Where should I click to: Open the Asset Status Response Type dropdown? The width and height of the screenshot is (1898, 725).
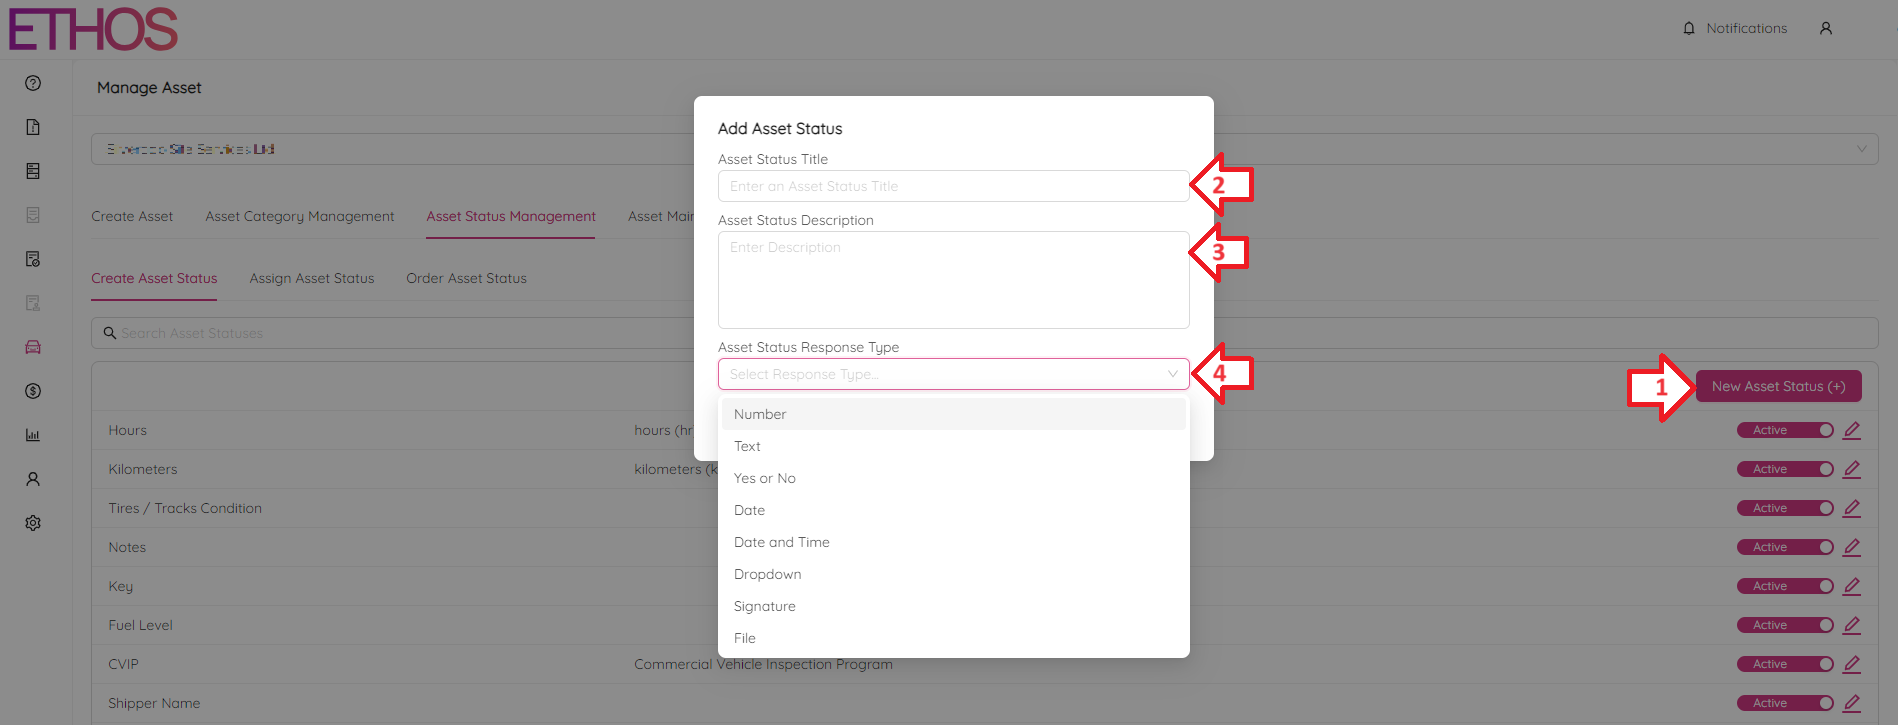952,373
